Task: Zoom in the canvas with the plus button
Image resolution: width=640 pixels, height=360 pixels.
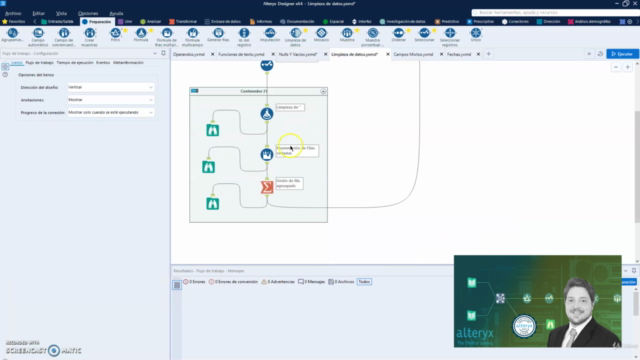Action: 628,67
